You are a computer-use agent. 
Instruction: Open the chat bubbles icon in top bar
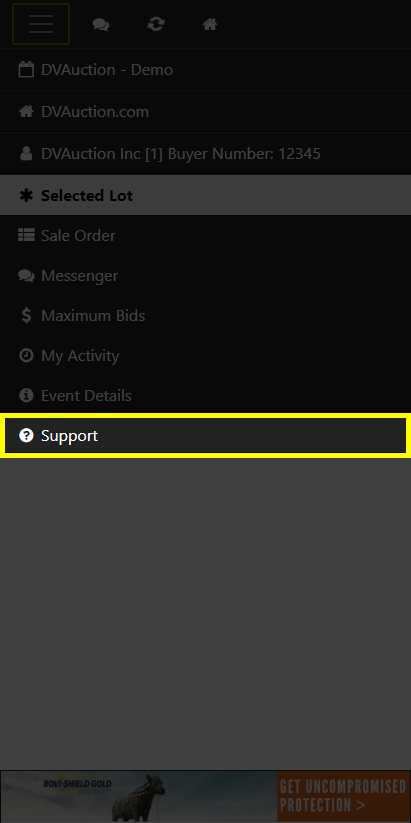tap(101, 24)
